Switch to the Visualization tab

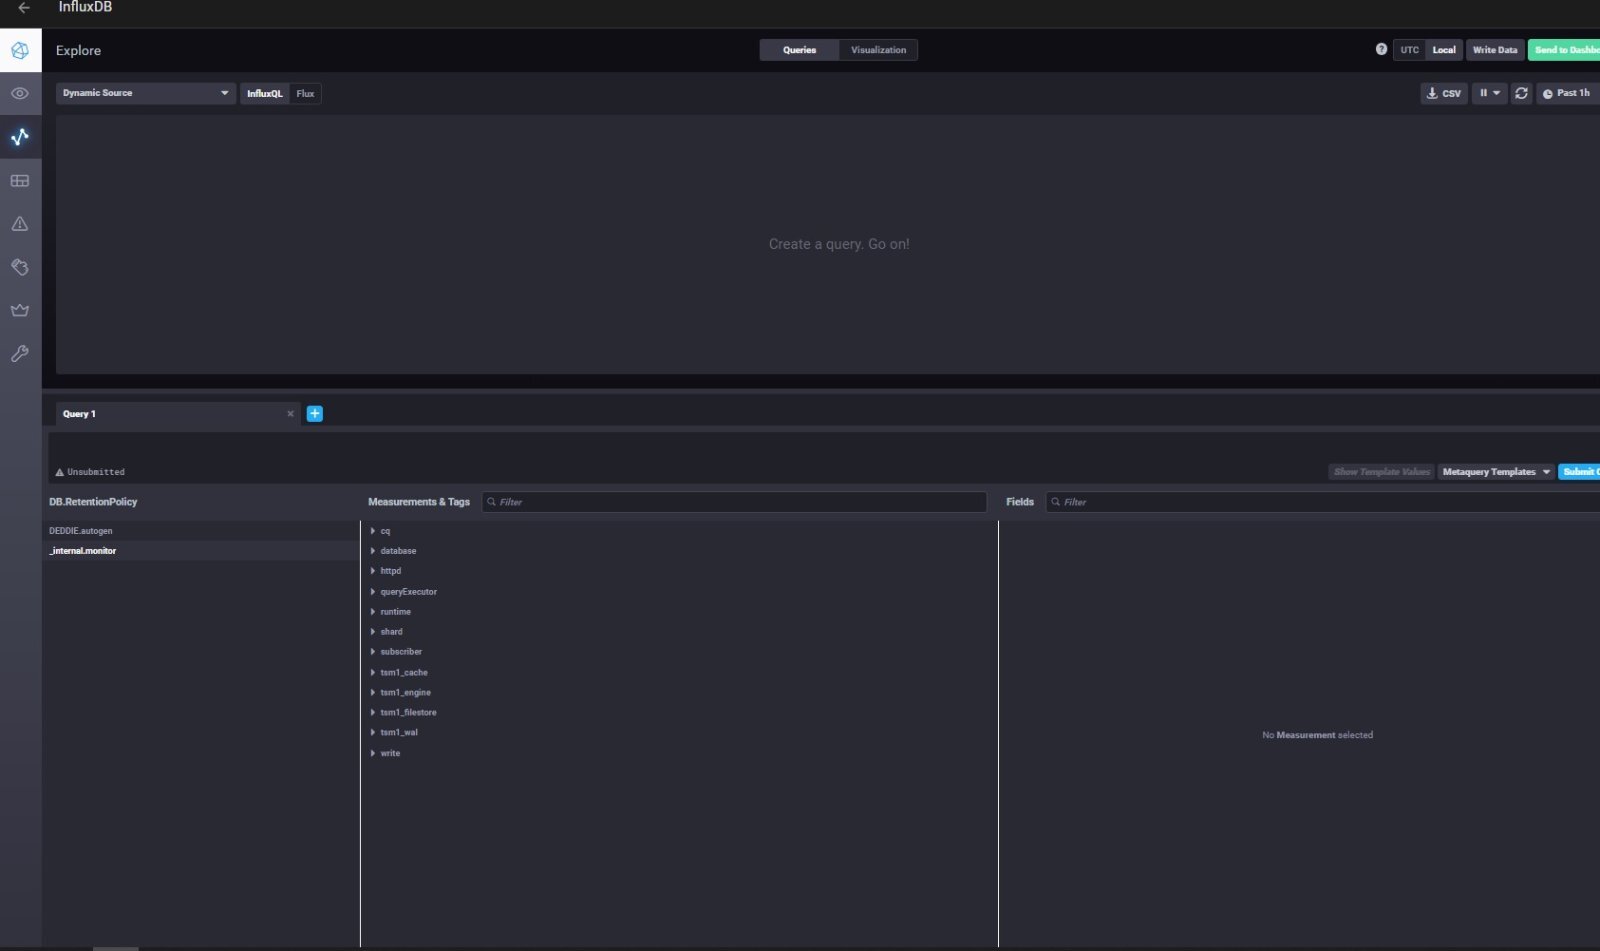coord(878,50)
